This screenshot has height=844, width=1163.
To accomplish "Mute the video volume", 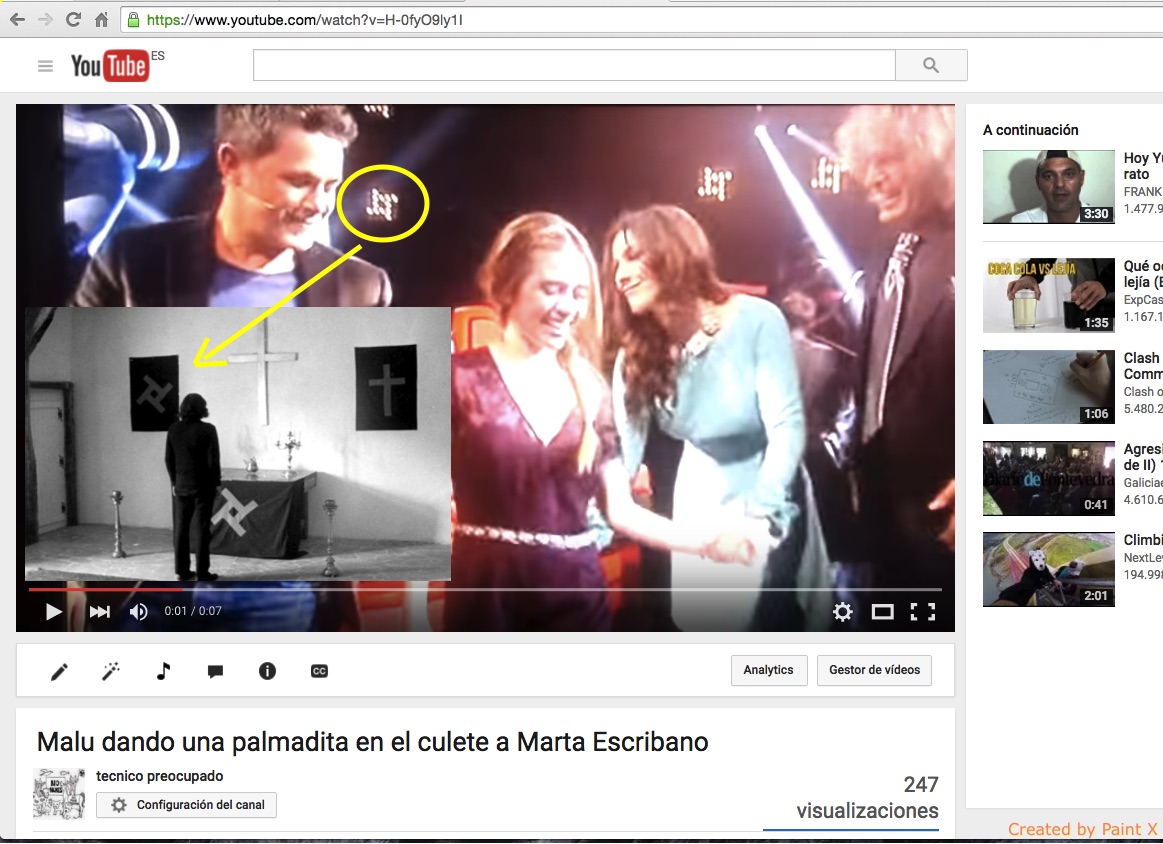I will [x=139, y=612].
